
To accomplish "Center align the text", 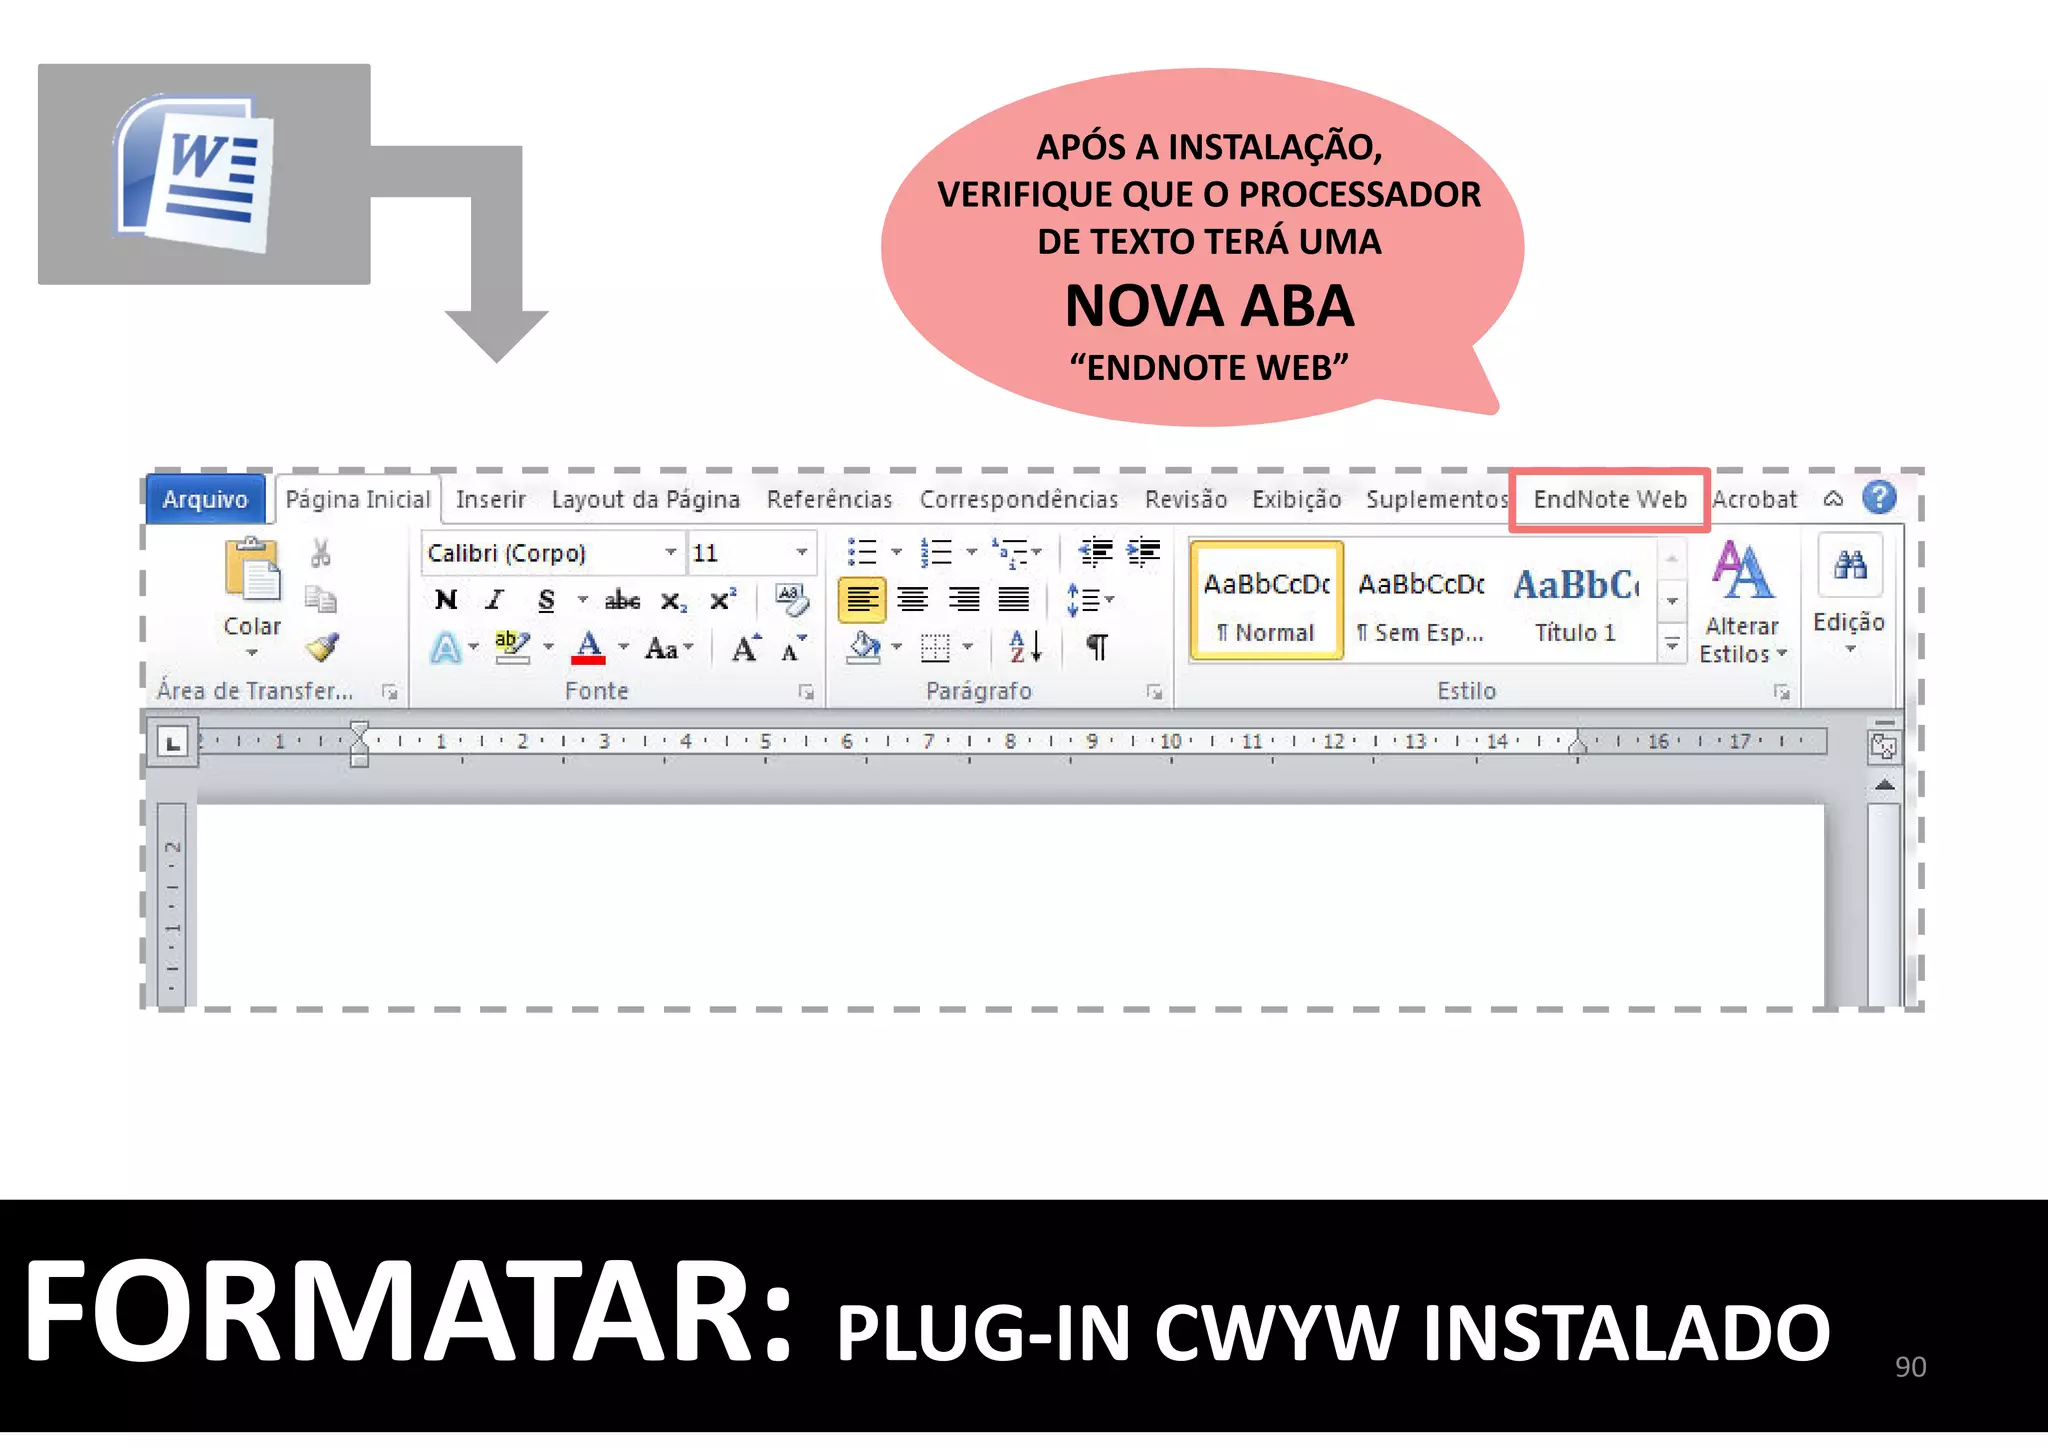I will point(912,600).
